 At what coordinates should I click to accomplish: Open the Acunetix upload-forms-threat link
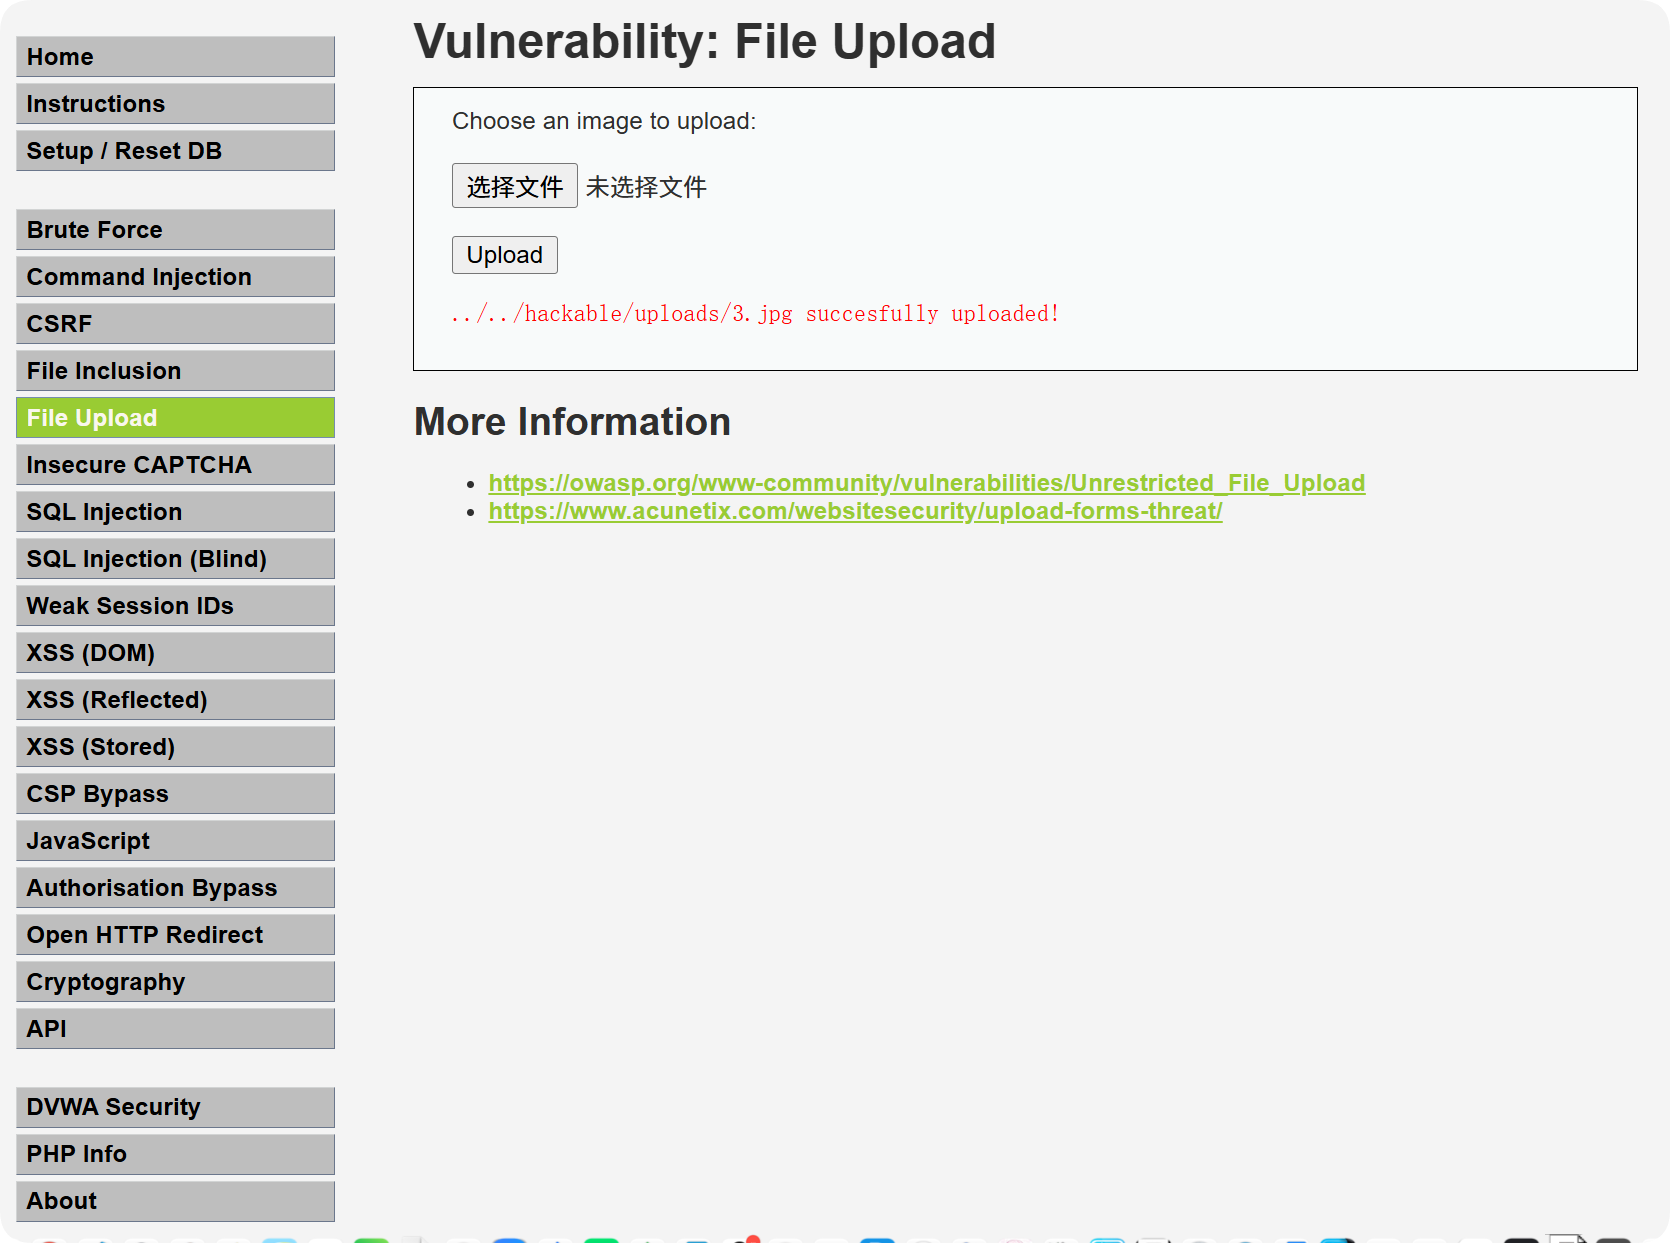coord(855,511)
